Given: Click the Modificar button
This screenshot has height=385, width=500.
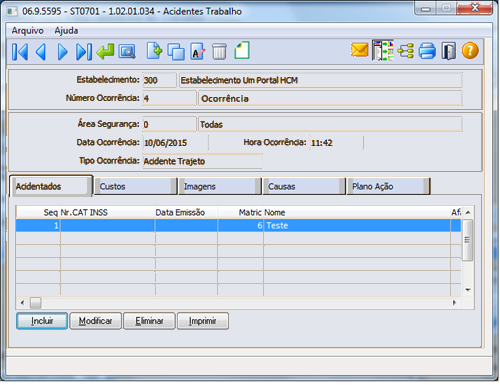Looking at the screenshot, I should (x=95, y=321).
